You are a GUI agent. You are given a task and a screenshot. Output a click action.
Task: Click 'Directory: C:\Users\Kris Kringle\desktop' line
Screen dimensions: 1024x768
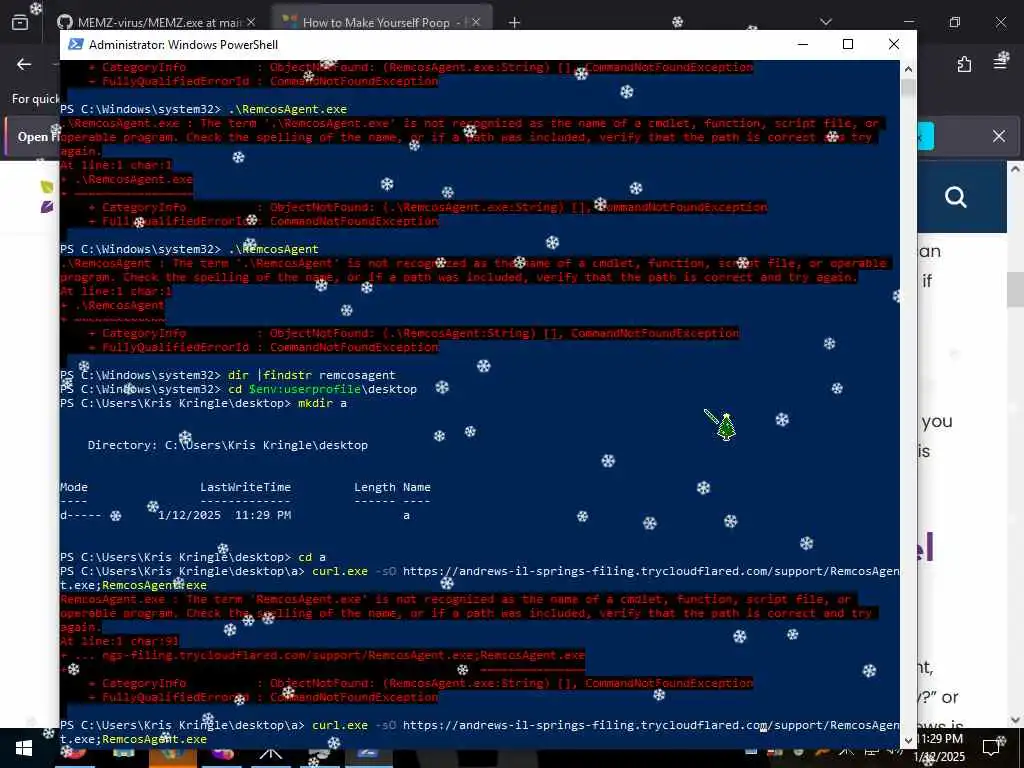[228, 445]
